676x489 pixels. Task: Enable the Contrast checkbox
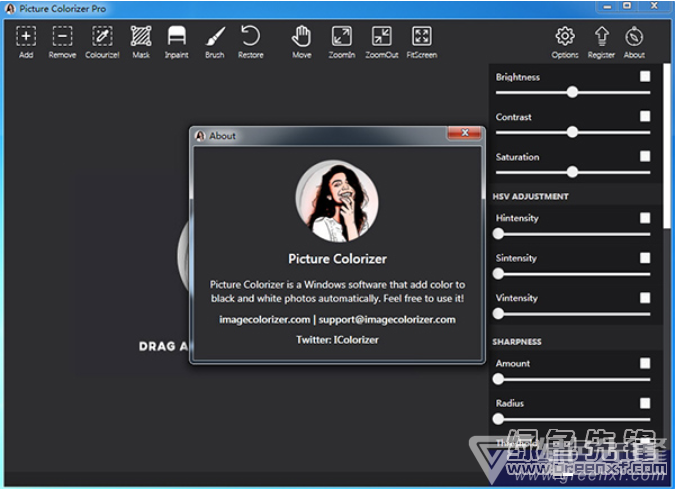tap(645, 116)
